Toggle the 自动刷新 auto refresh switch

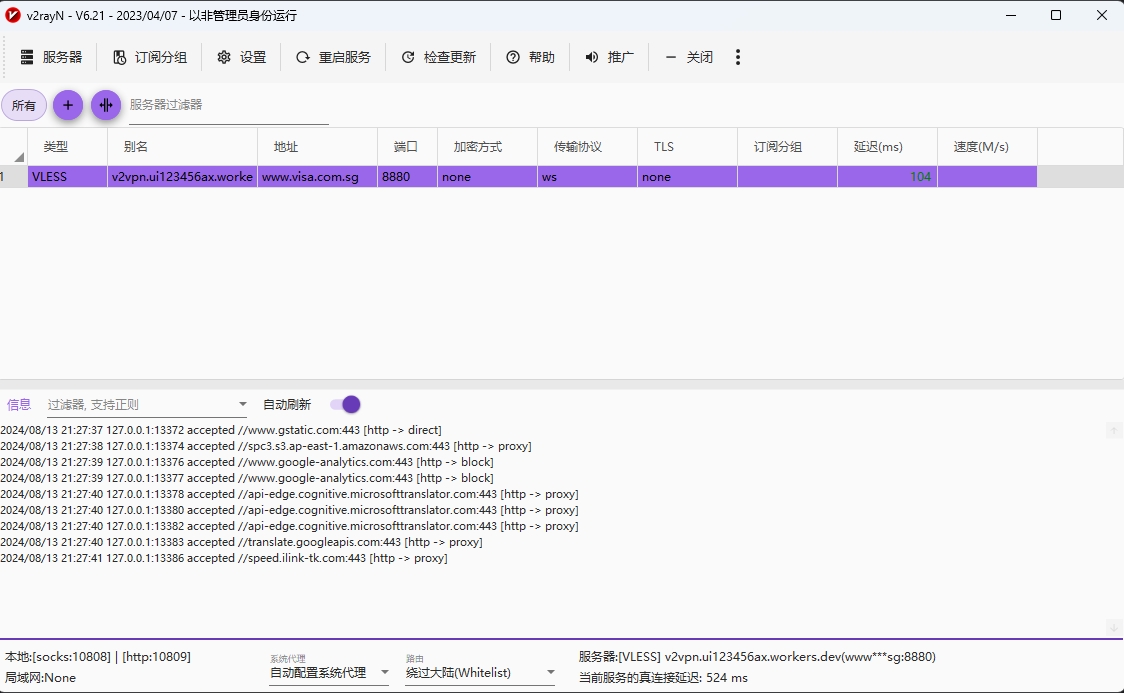[345, 404]
